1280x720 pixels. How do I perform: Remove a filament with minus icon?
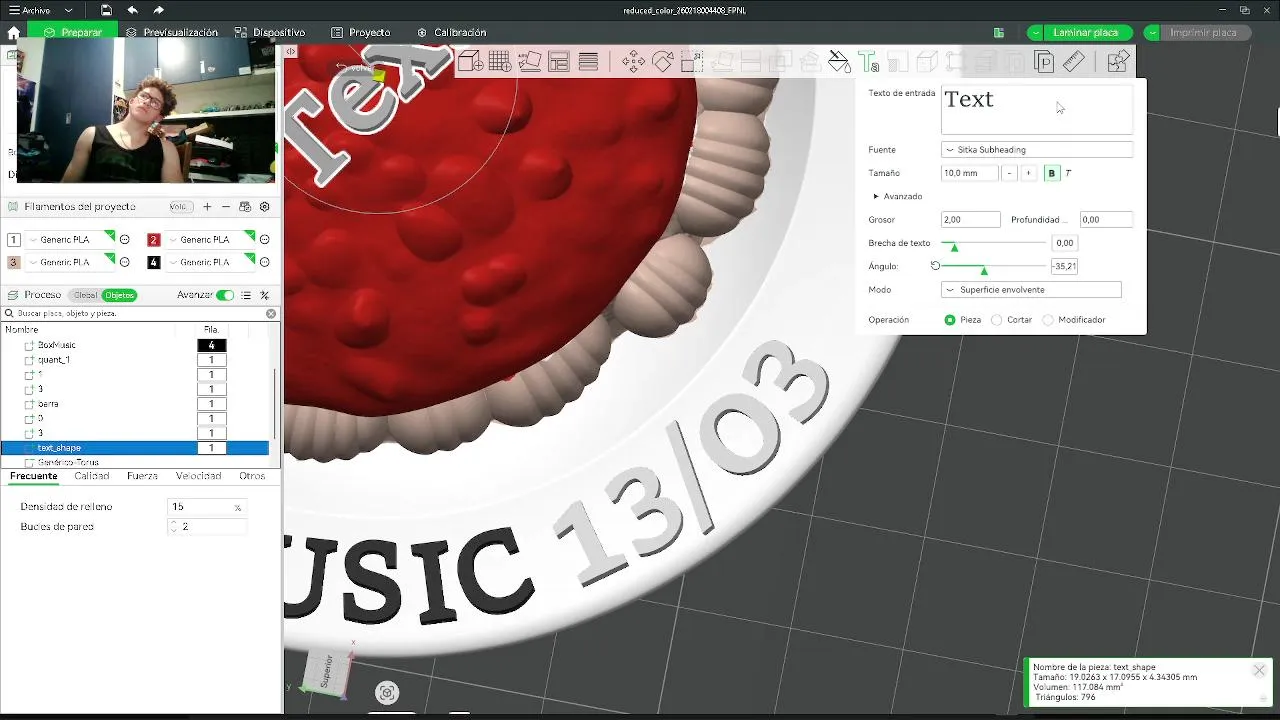pos(226,207)
